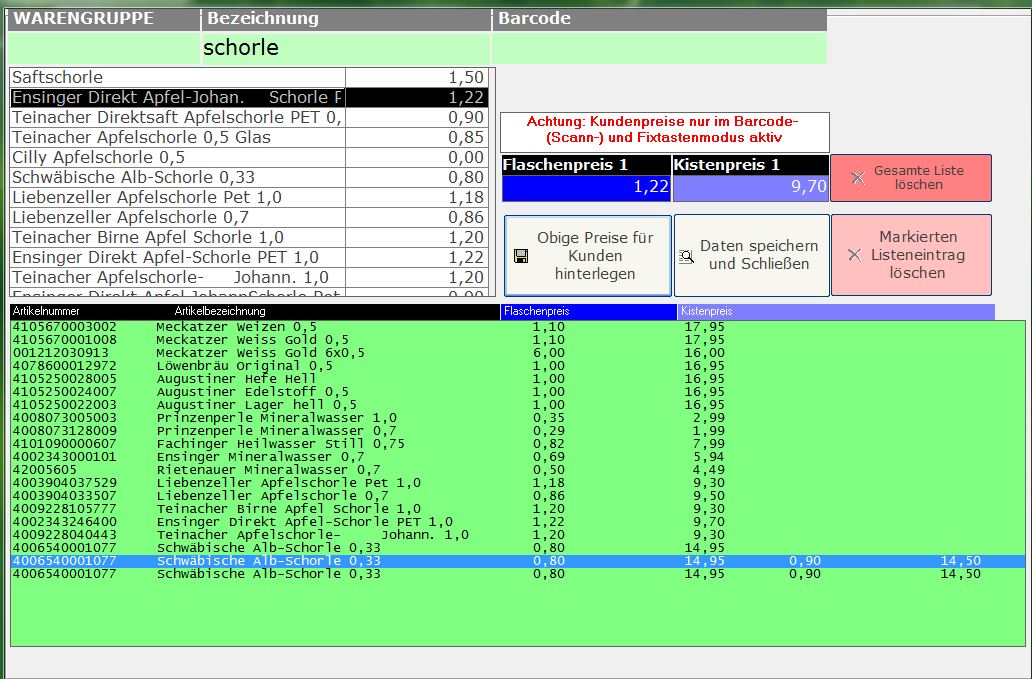Select Teinacher Apfelschorle 0,5 Glas result
The image size is (1032, 679).
[x=249, y=137]
